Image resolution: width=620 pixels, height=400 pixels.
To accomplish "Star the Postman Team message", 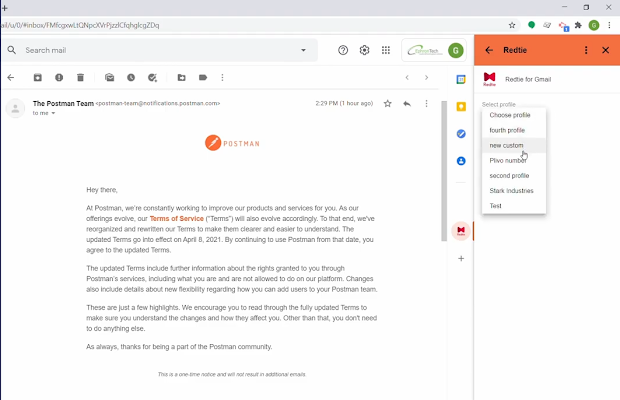I will [388, 104].
